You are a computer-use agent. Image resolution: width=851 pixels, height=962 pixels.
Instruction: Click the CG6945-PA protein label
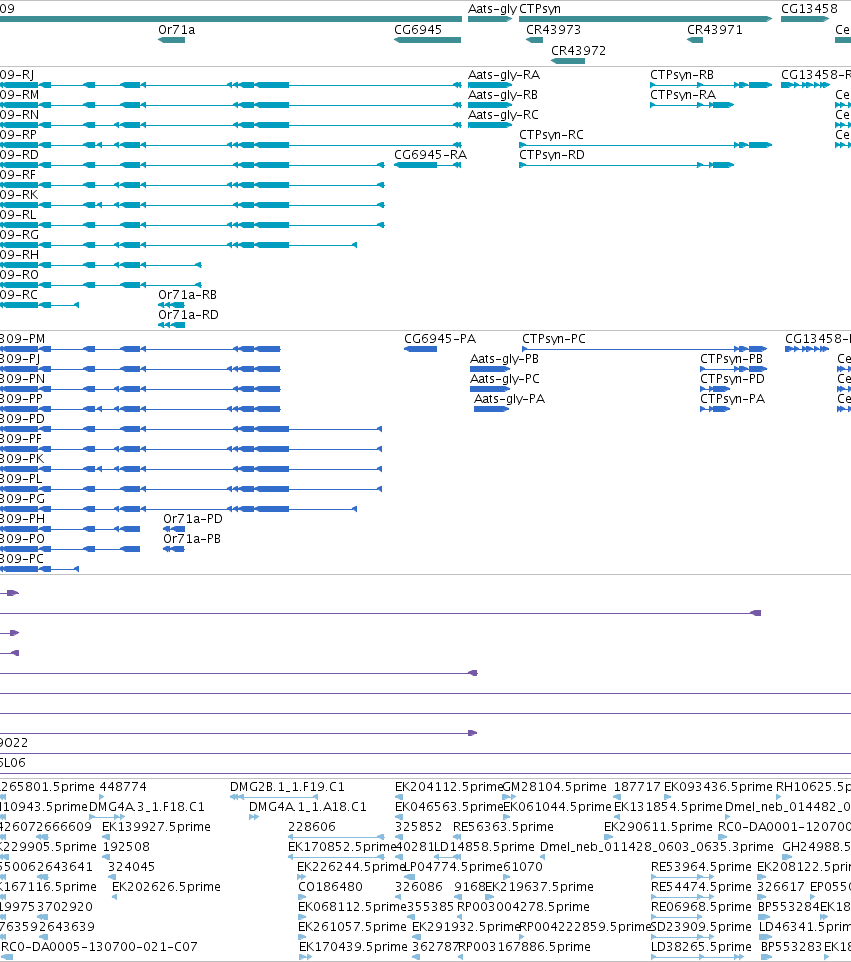pyautogui.click(x=440, y=339)
